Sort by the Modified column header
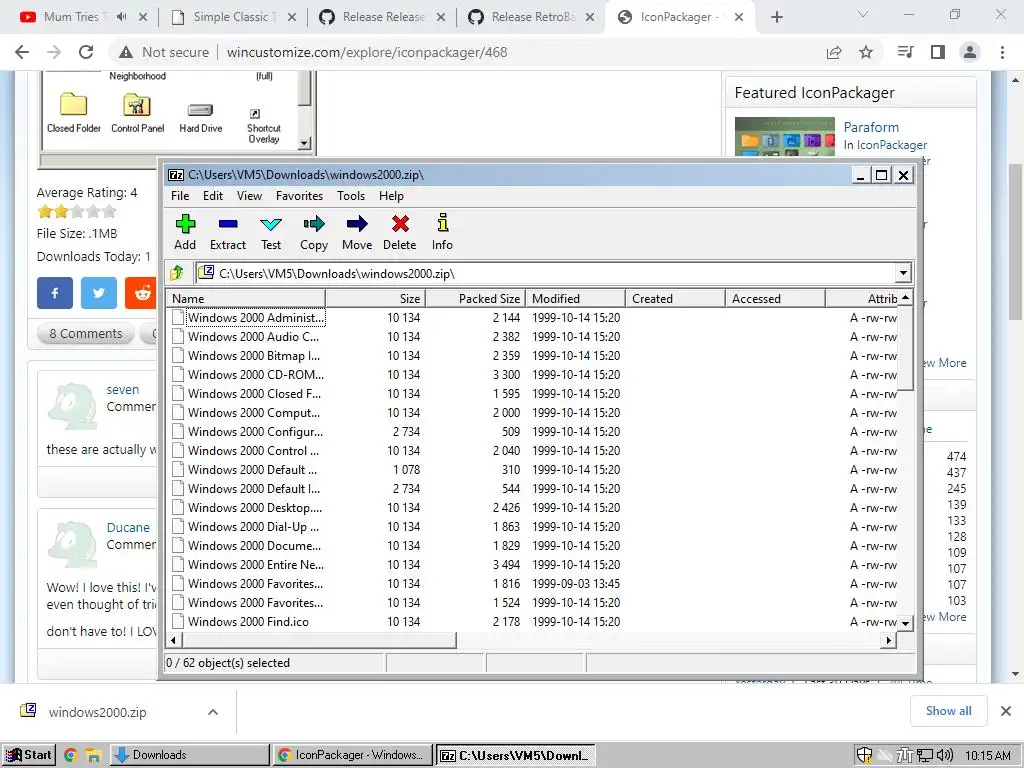This screenshot has height=768, width=1024. (575, 298)
